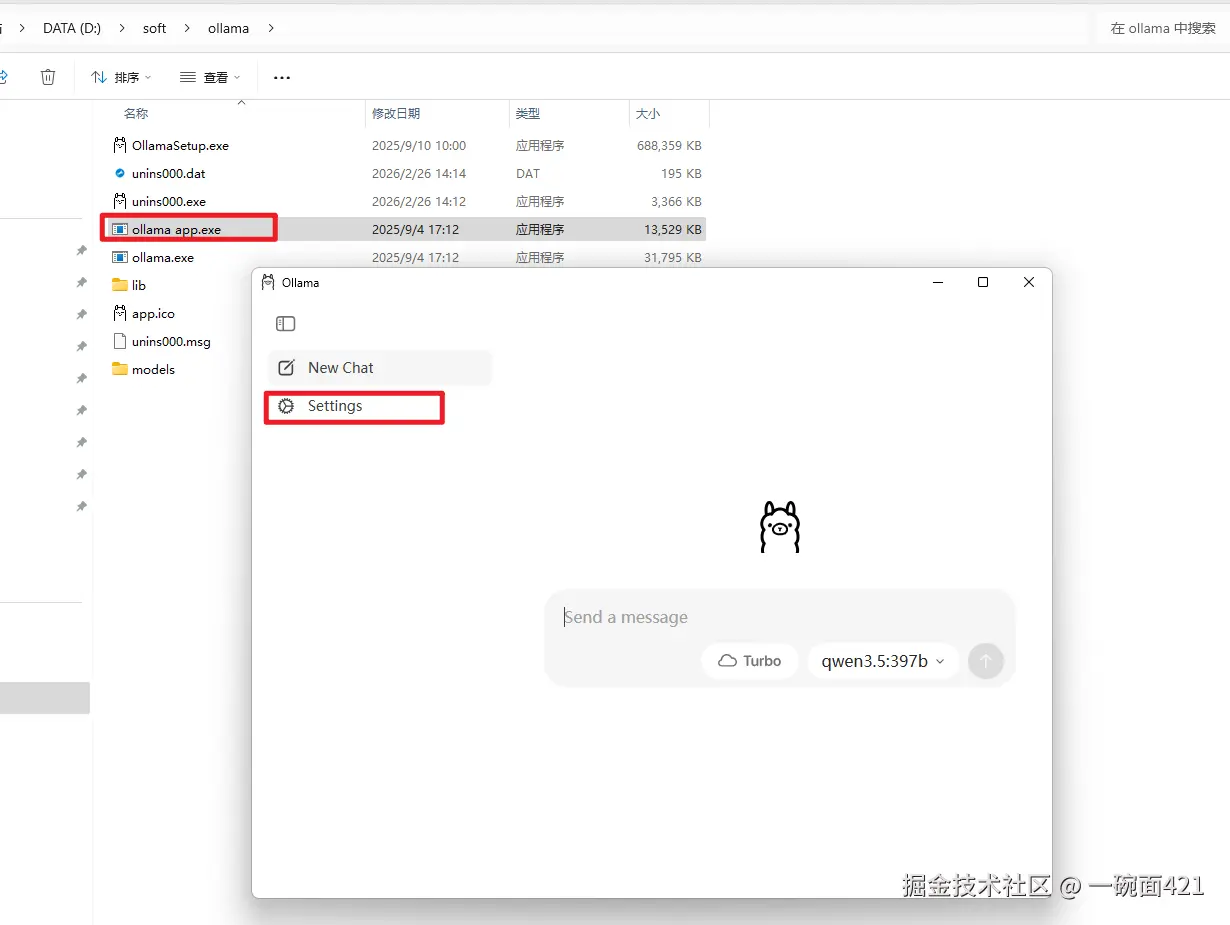This screenshot has width=1230, height=925.
Task: Click the app.ico llama icon
Action: (x=120, y=313)
